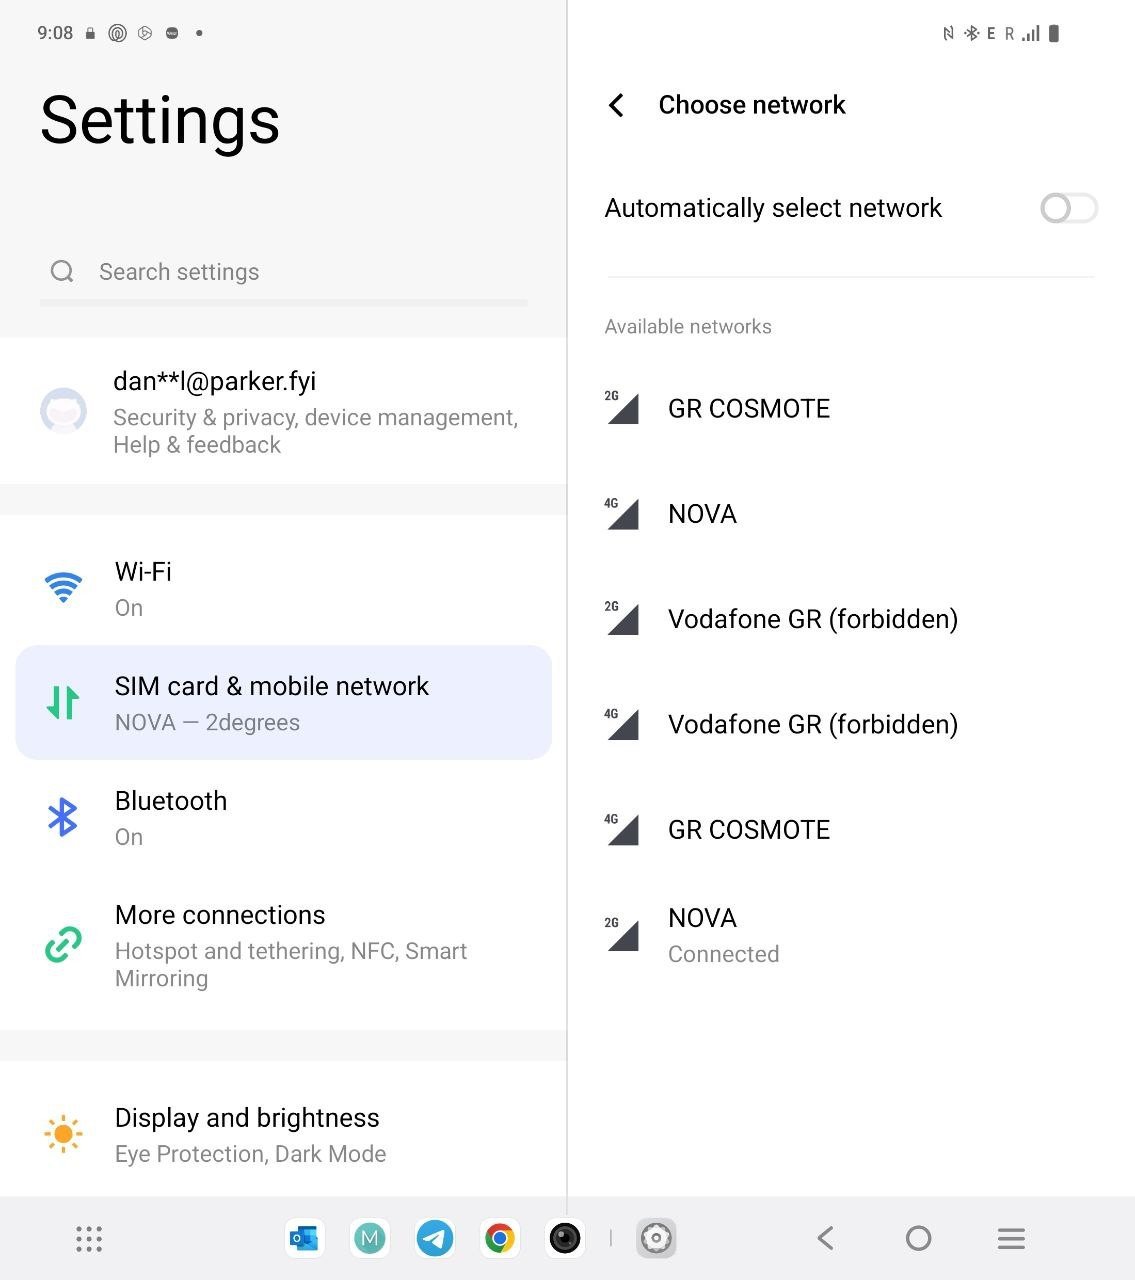The width and height of the screenshot is (1135, 1280).
Task: Go back using the Choose network arrow
Action: [x=616, y=105]
